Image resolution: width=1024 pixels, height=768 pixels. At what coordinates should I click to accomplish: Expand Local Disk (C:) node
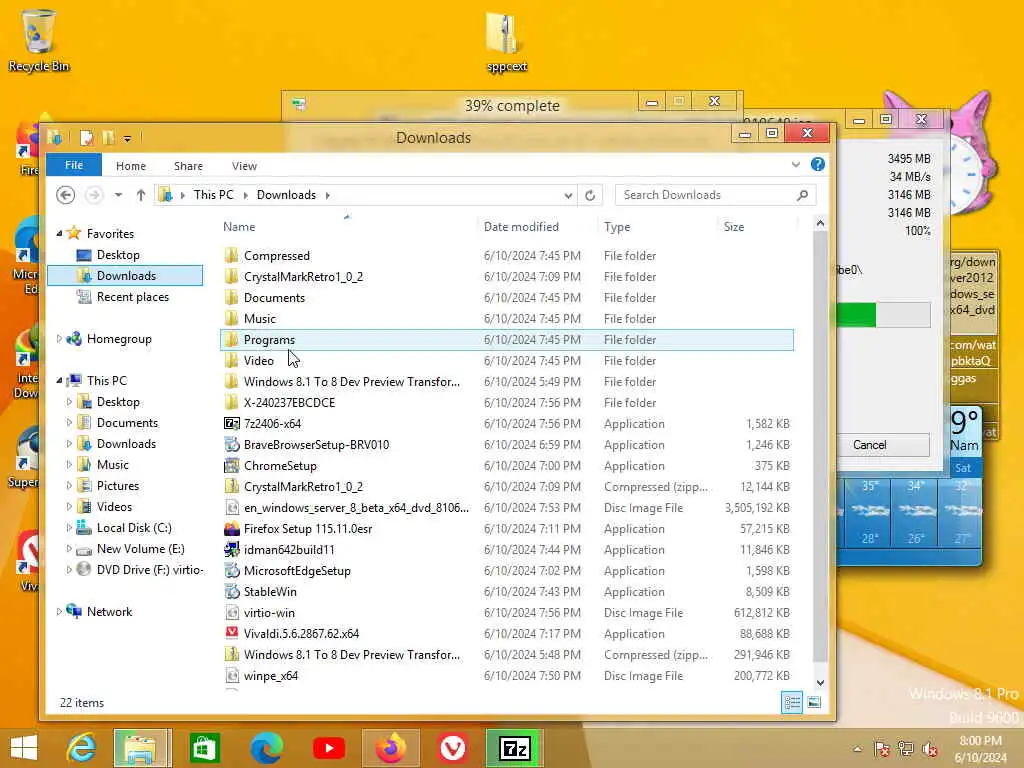click(69, 527)
